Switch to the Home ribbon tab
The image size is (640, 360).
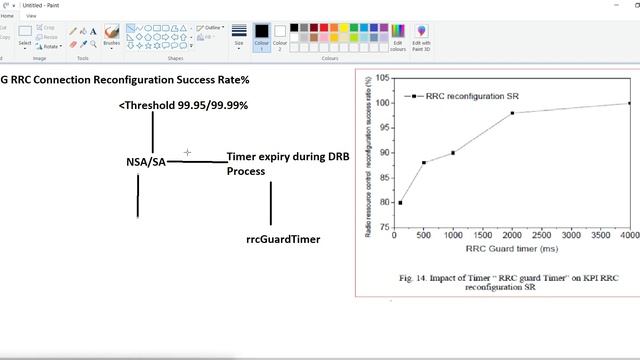[7, 16]
